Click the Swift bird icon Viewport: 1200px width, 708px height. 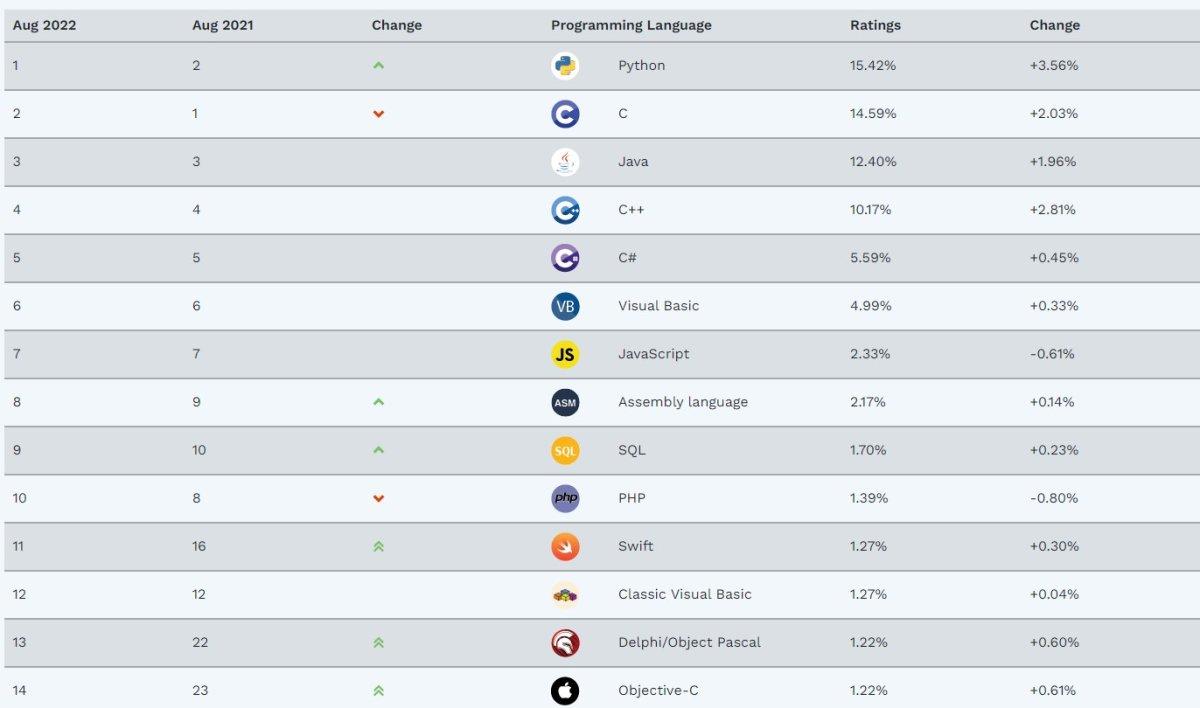coord(565,546)
